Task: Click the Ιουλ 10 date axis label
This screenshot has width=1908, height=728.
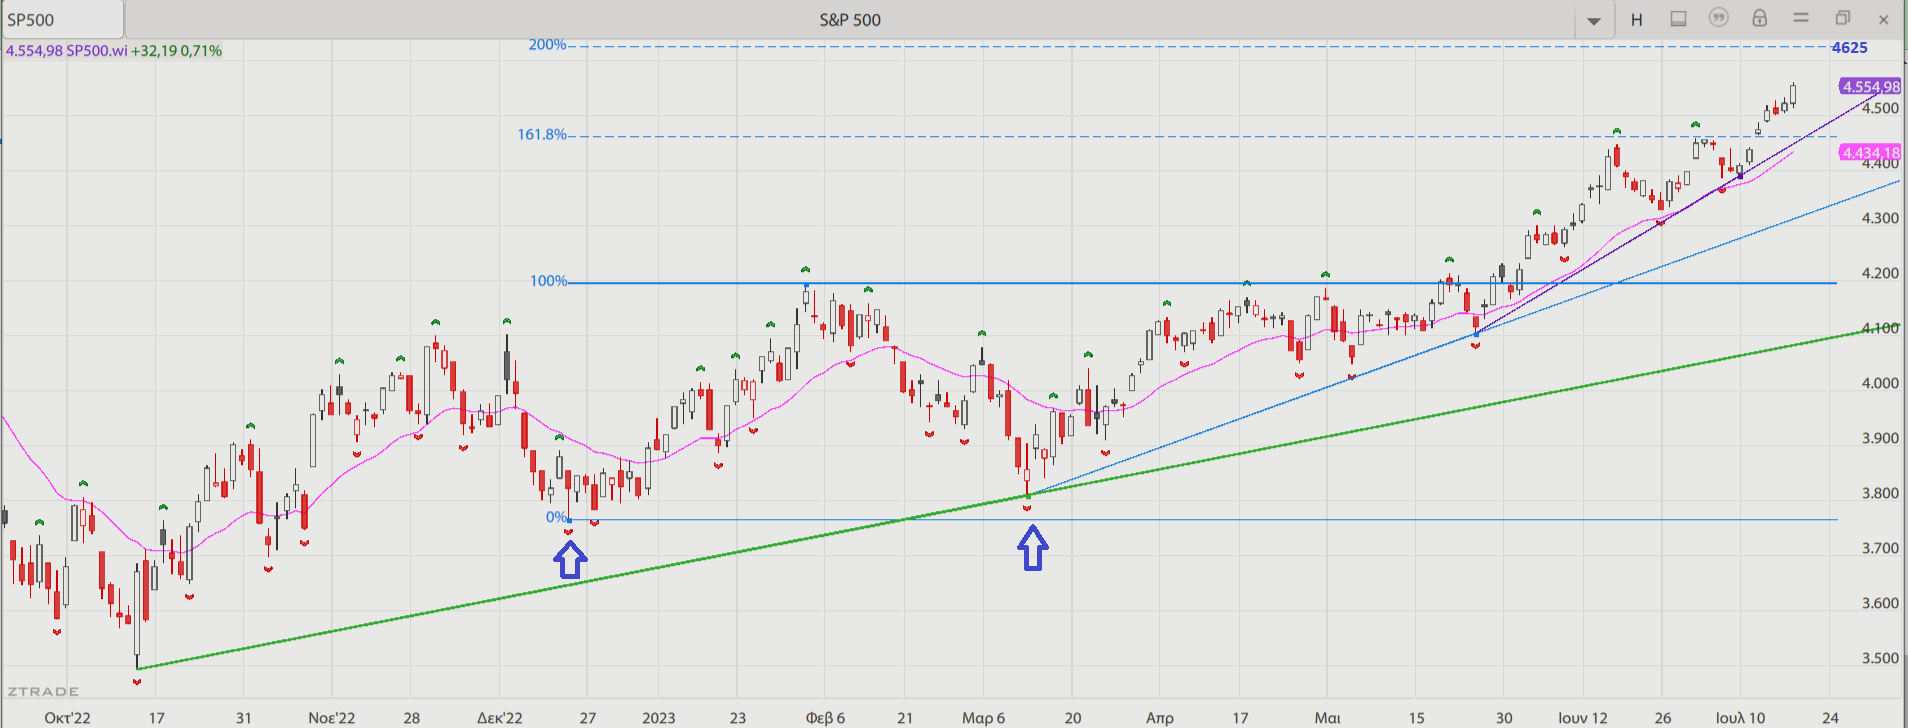Action: (x=1741, y=718)
